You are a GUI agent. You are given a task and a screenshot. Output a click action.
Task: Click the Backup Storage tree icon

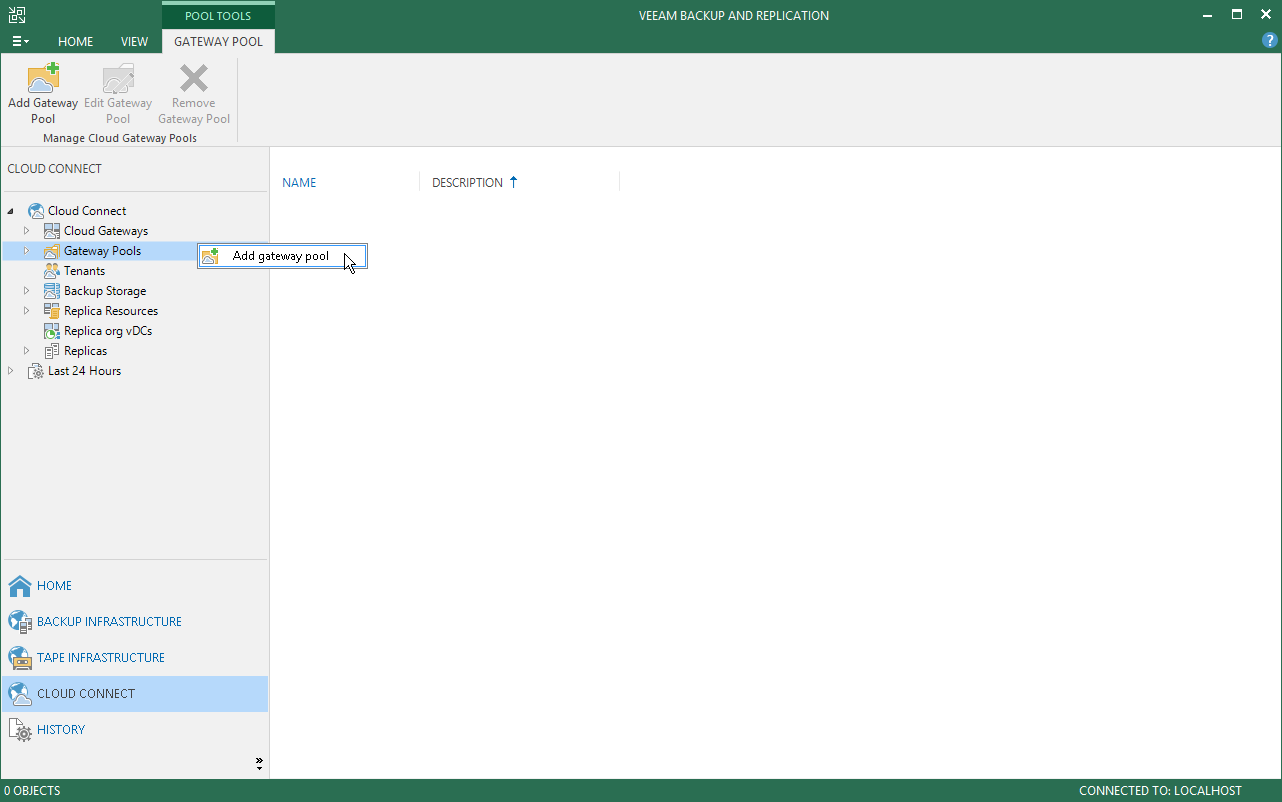(52, 291)
